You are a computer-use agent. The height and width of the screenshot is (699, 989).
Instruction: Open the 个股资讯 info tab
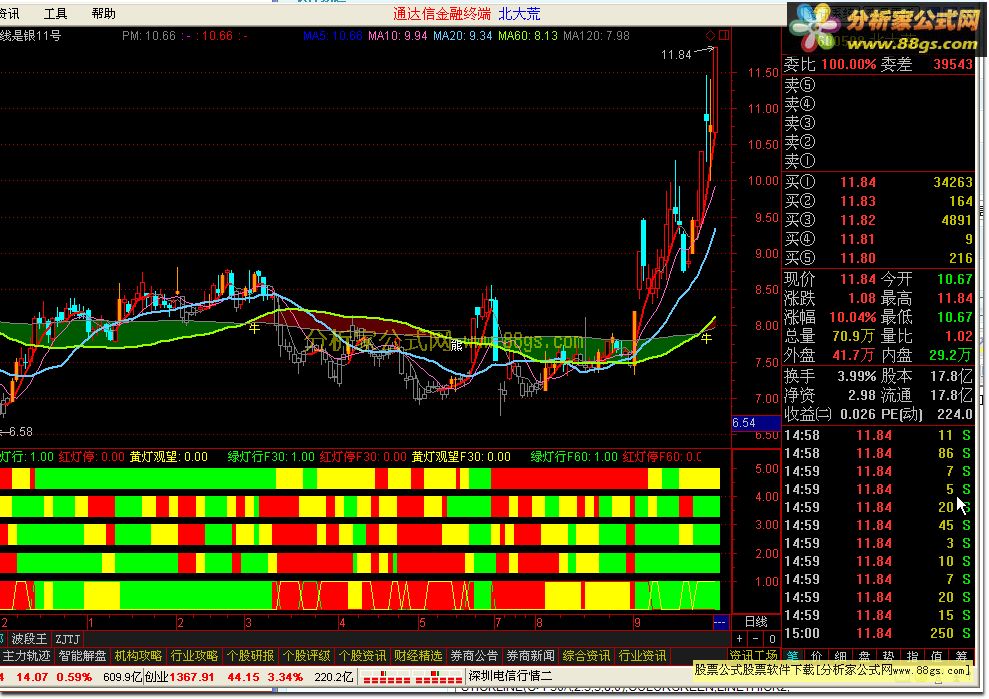[362, 656]
